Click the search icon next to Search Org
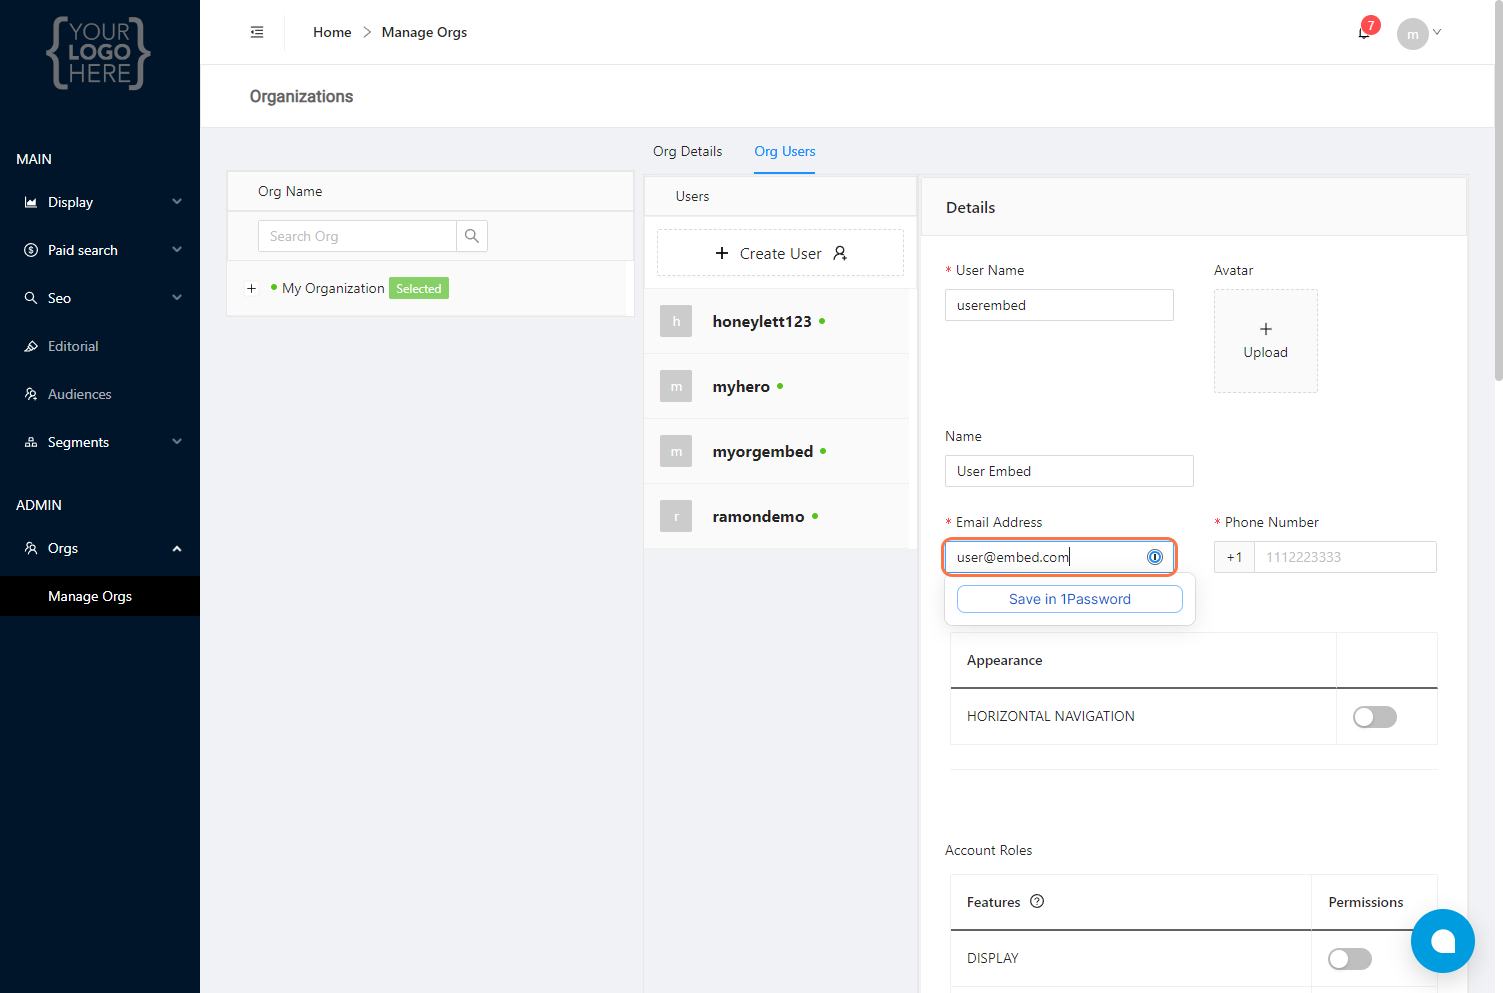Viewport: 1503px width, 993px height. click(x=472, y=236)
